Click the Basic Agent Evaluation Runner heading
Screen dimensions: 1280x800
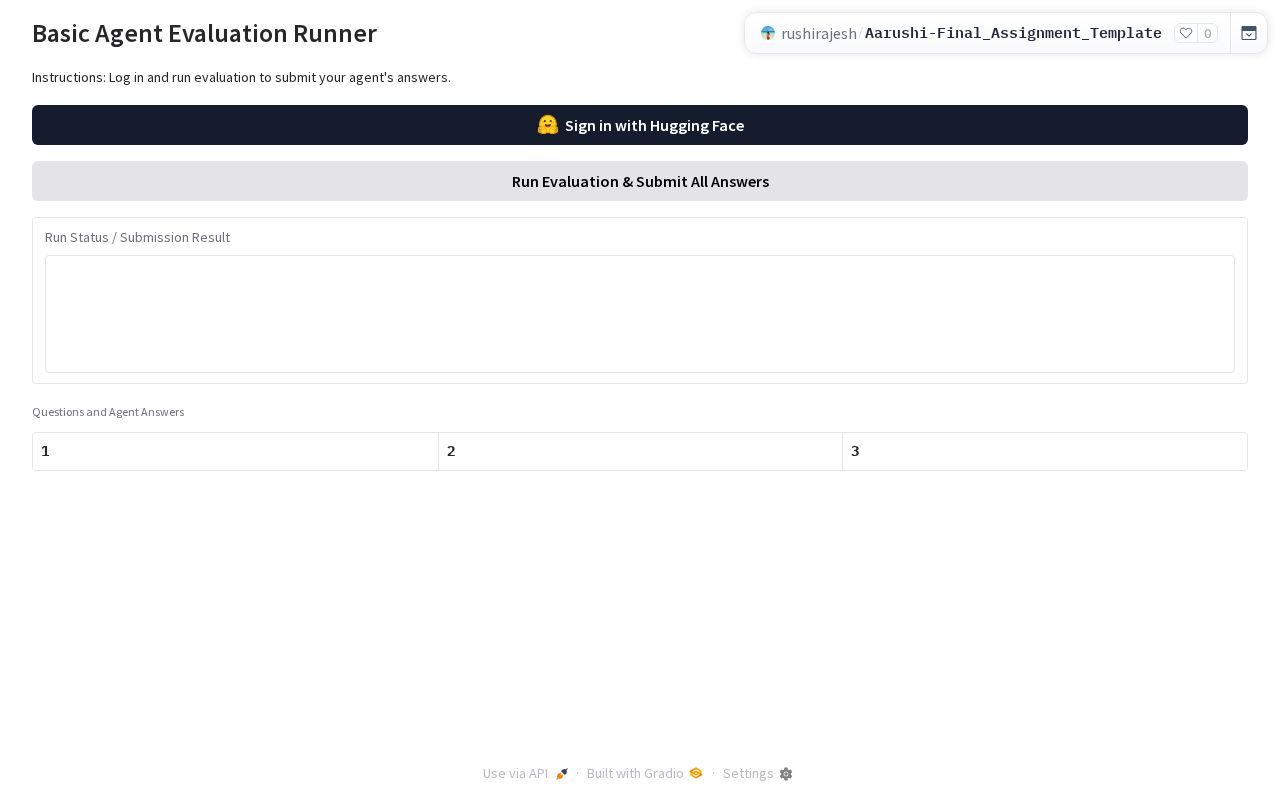pos(204,33)
